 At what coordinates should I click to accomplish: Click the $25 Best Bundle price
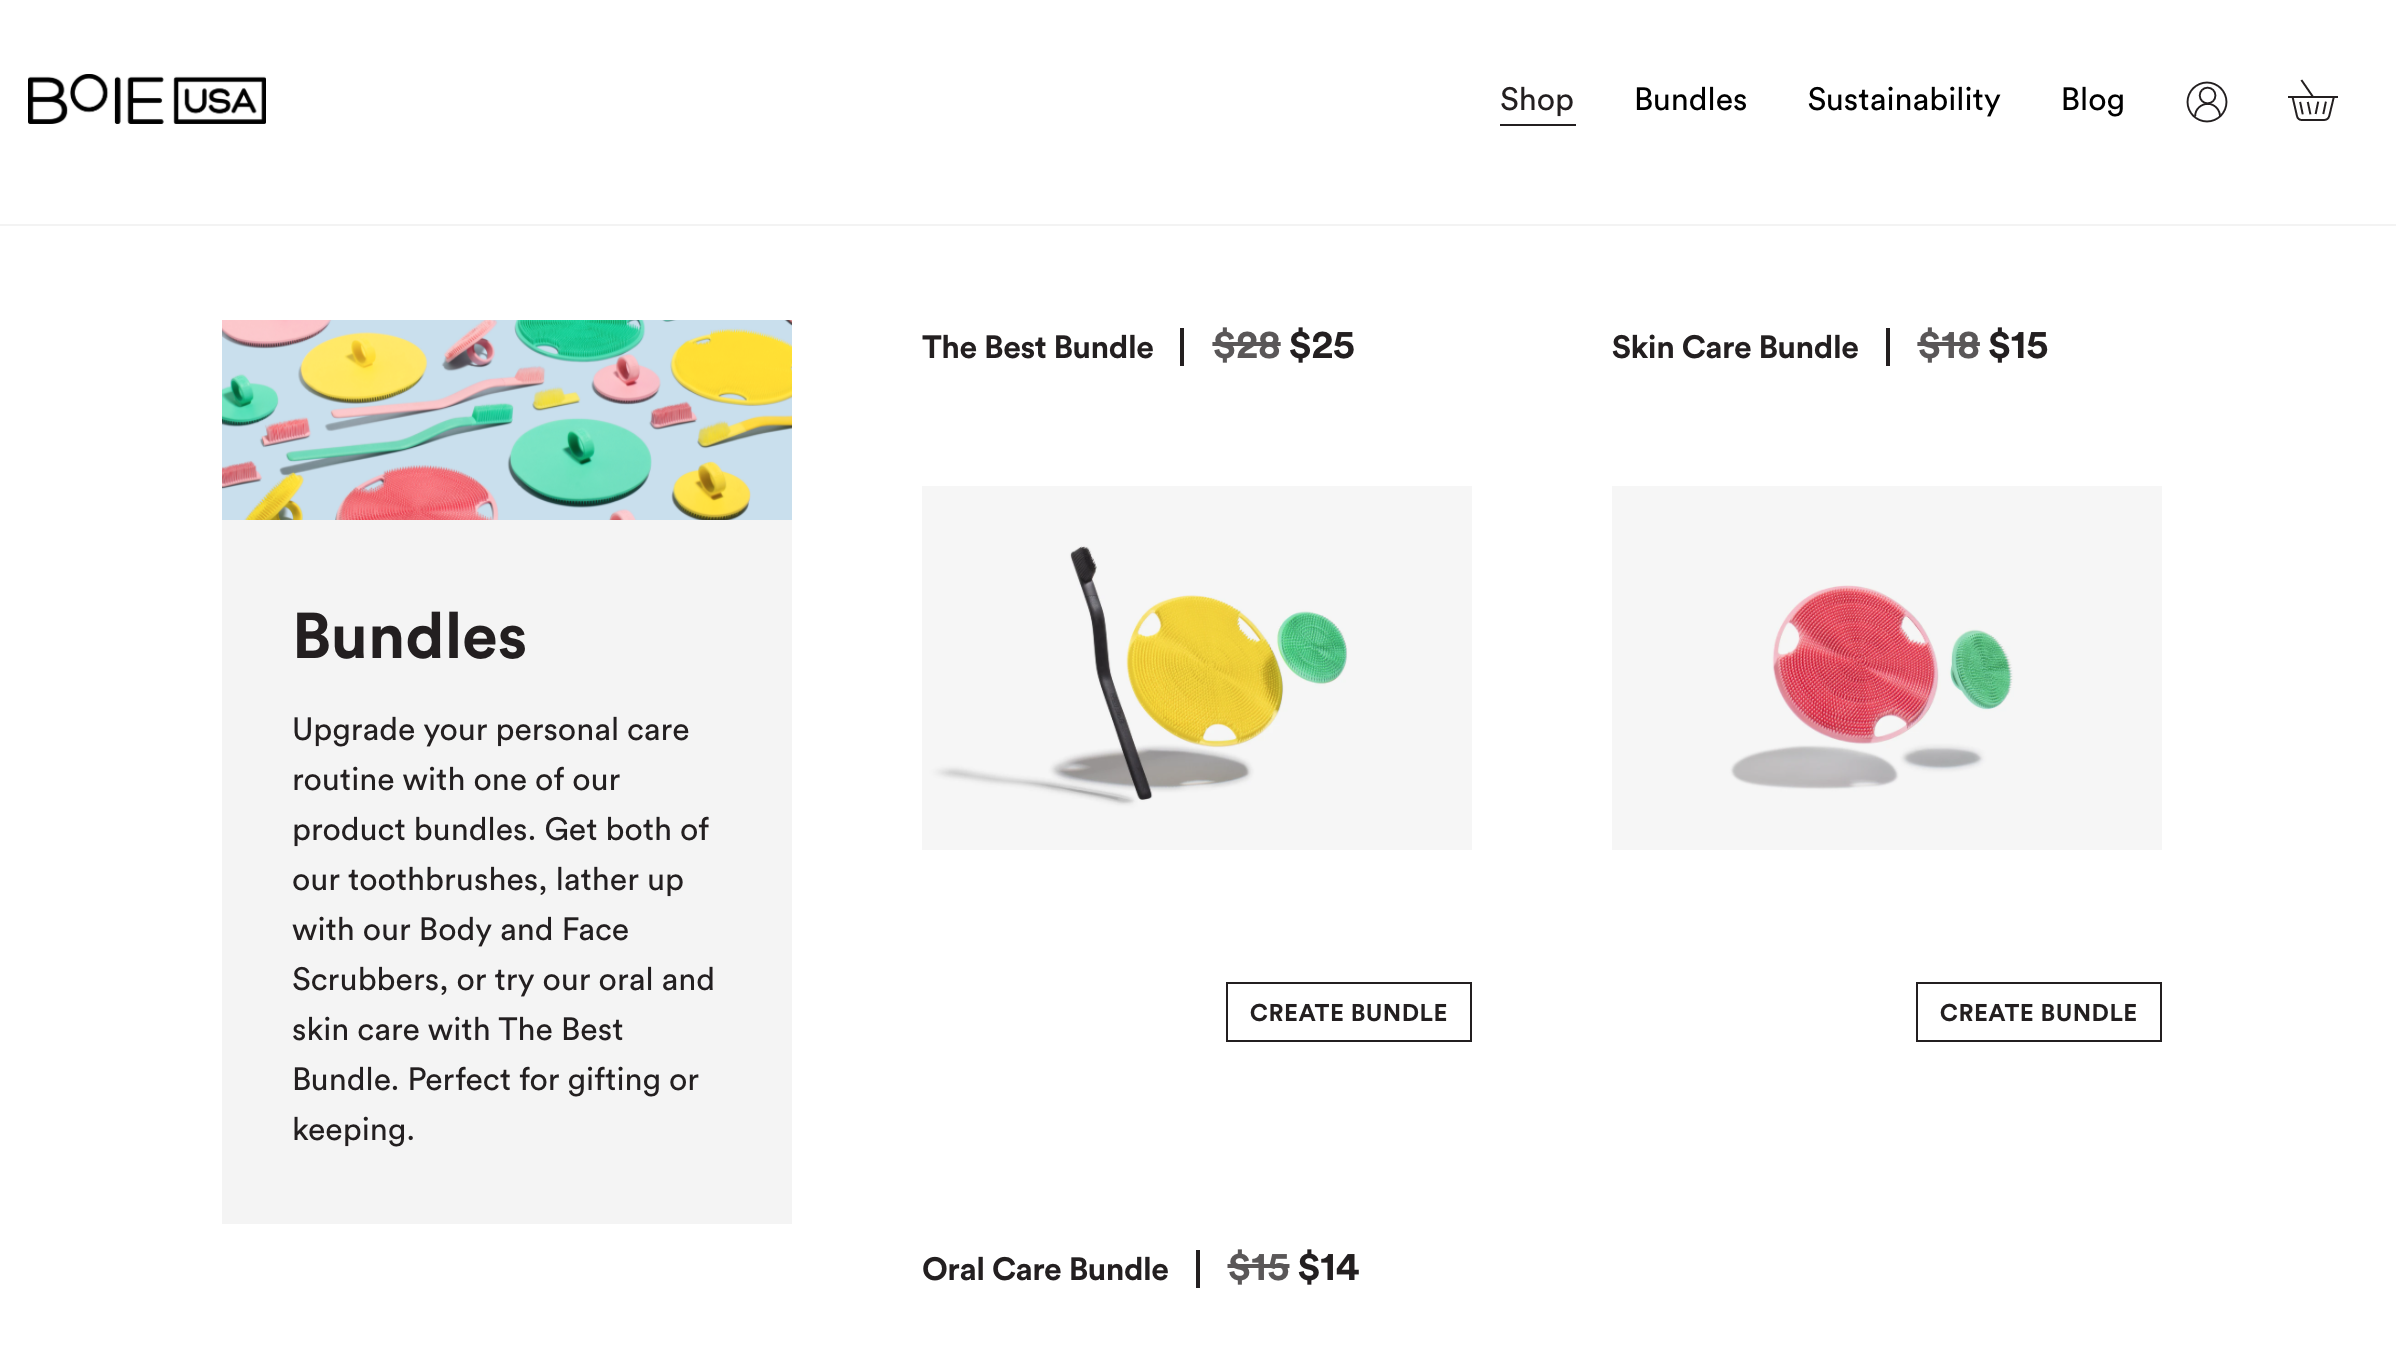(1321, 346)
